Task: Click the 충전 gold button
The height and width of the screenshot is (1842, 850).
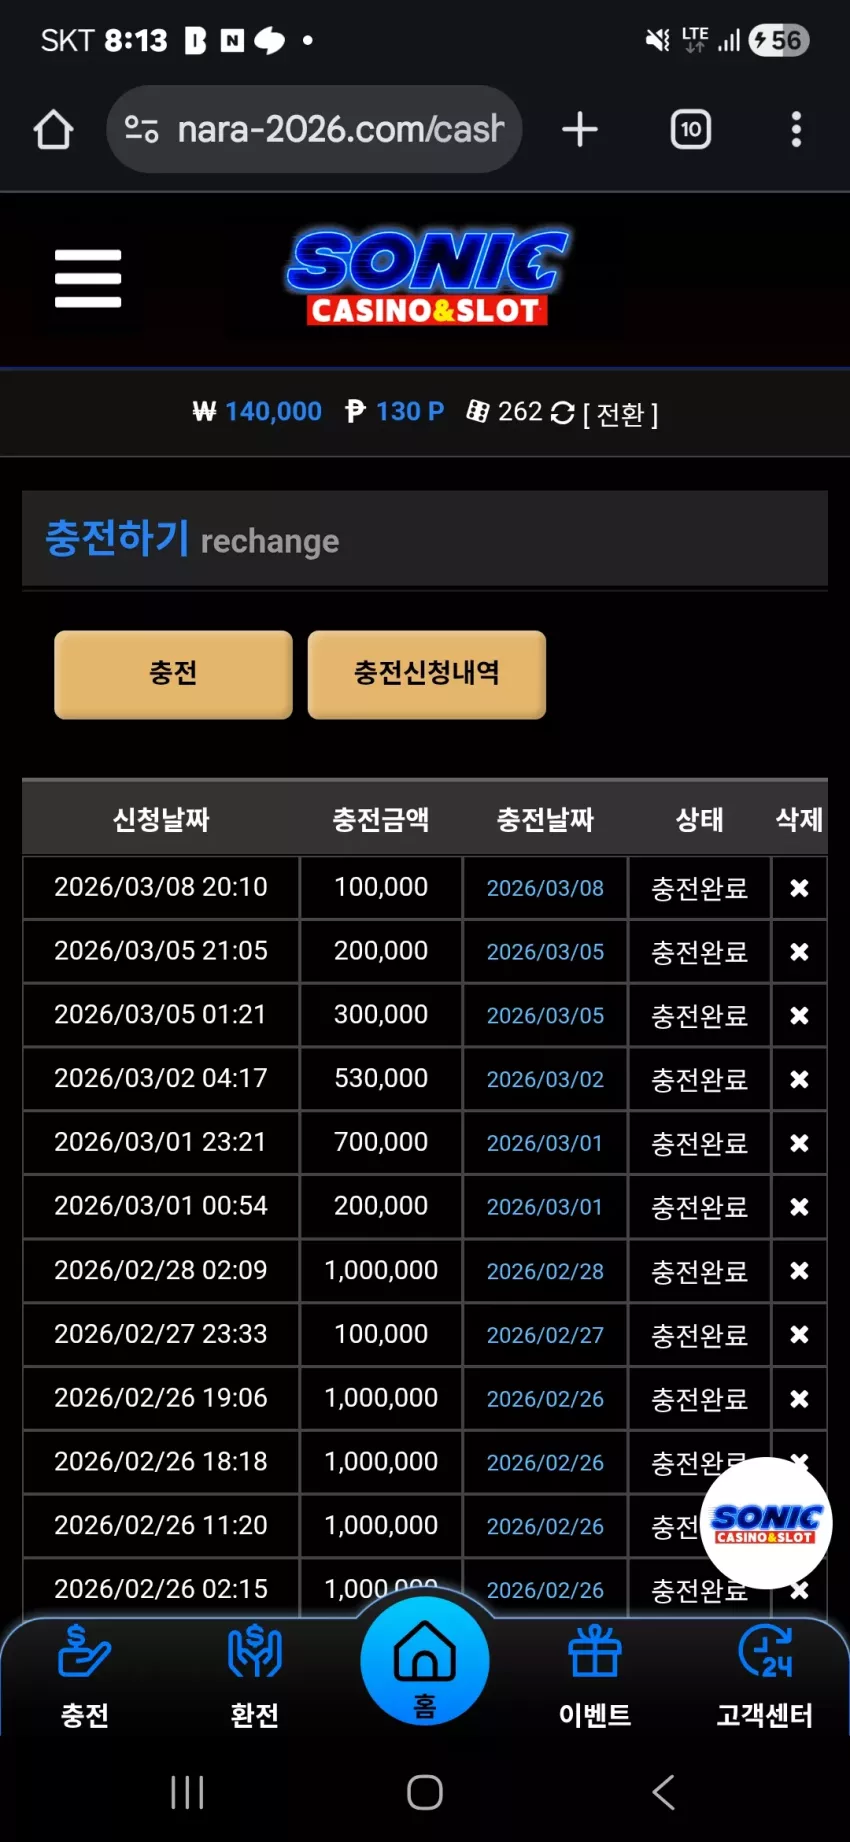Action: (173, 674)
